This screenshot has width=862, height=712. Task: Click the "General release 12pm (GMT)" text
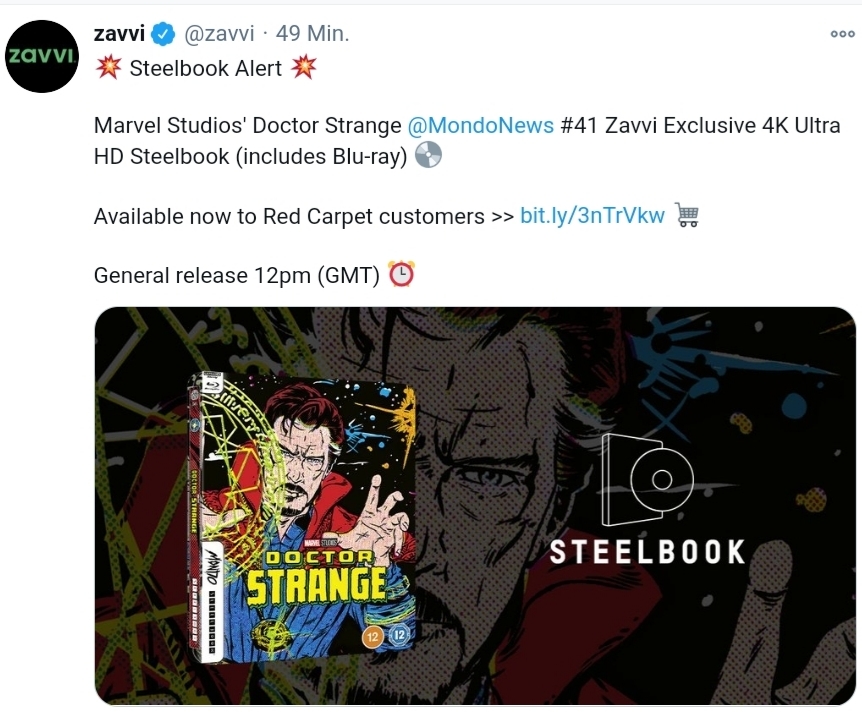(x=236, y=275)
